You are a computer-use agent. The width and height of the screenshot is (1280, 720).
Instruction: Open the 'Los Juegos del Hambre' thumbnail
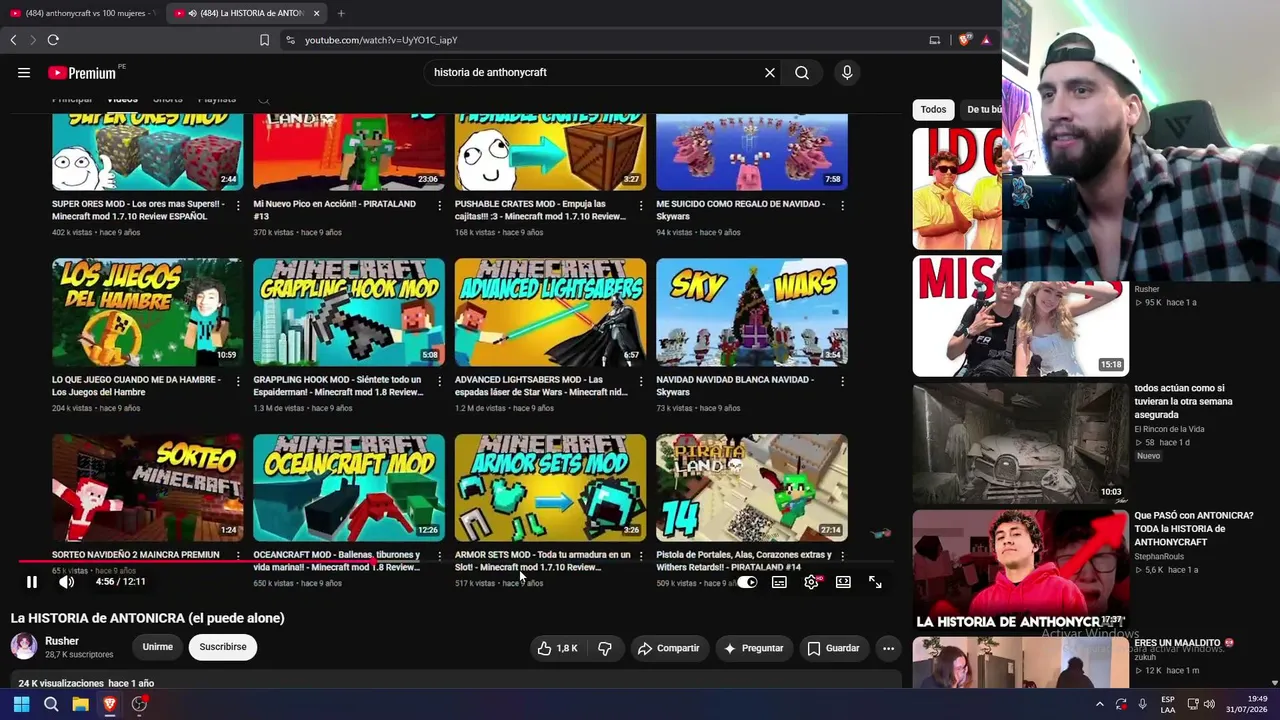click(147, 312)
